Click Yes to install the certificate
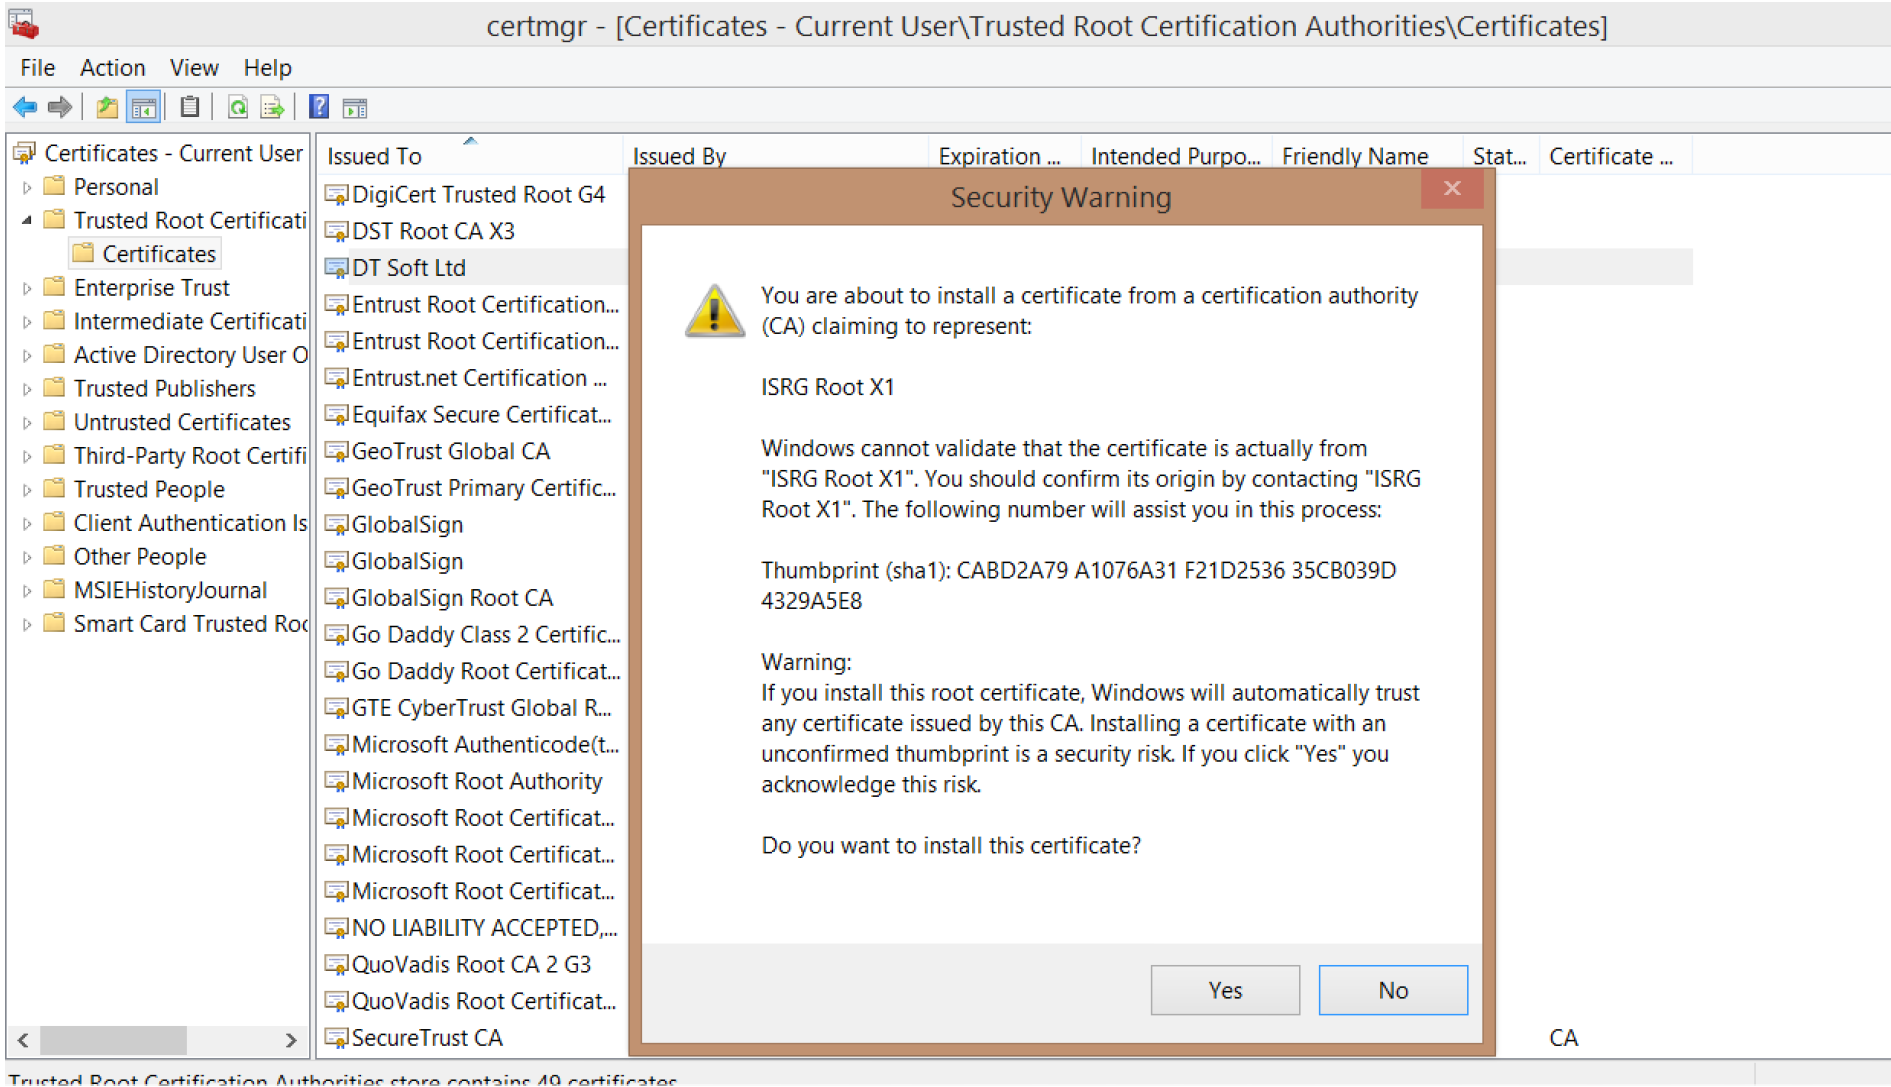Image resolution: width=1891 pixels, height=1087 pixels. pyautogui.click(x=1225, y=990)
